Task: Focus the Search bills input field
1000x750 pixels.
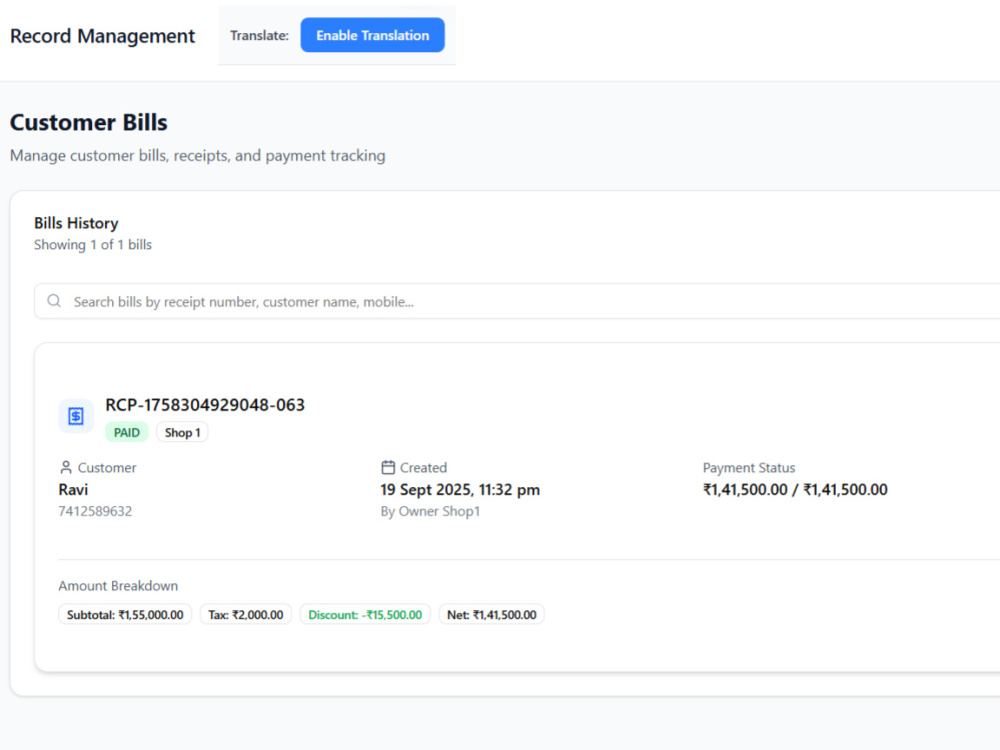Action: 517,302
